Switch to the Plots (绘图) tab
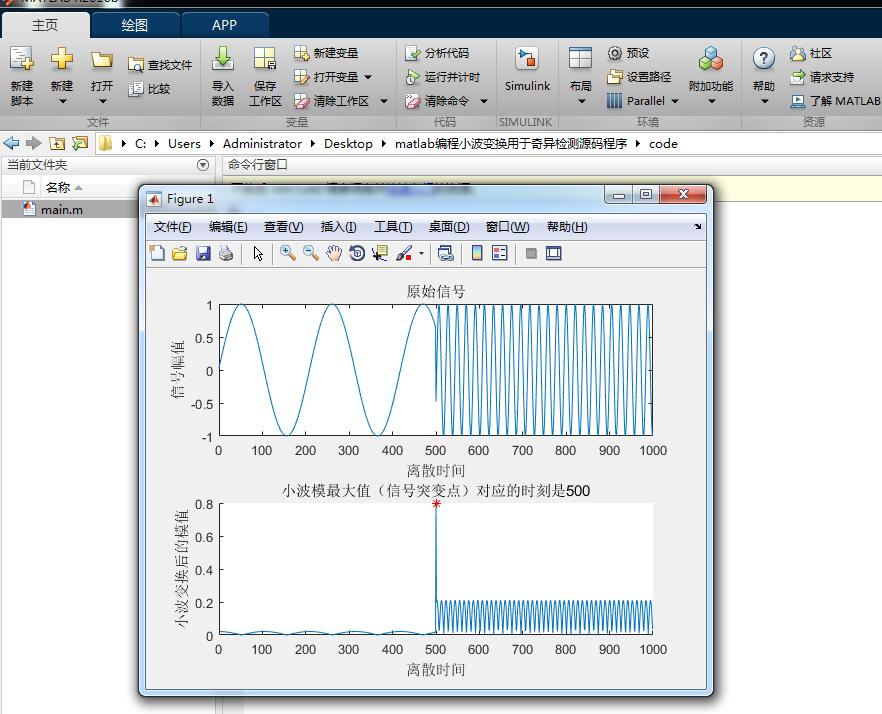The width and height of the screenshot is (882, 714). point(135,25)
